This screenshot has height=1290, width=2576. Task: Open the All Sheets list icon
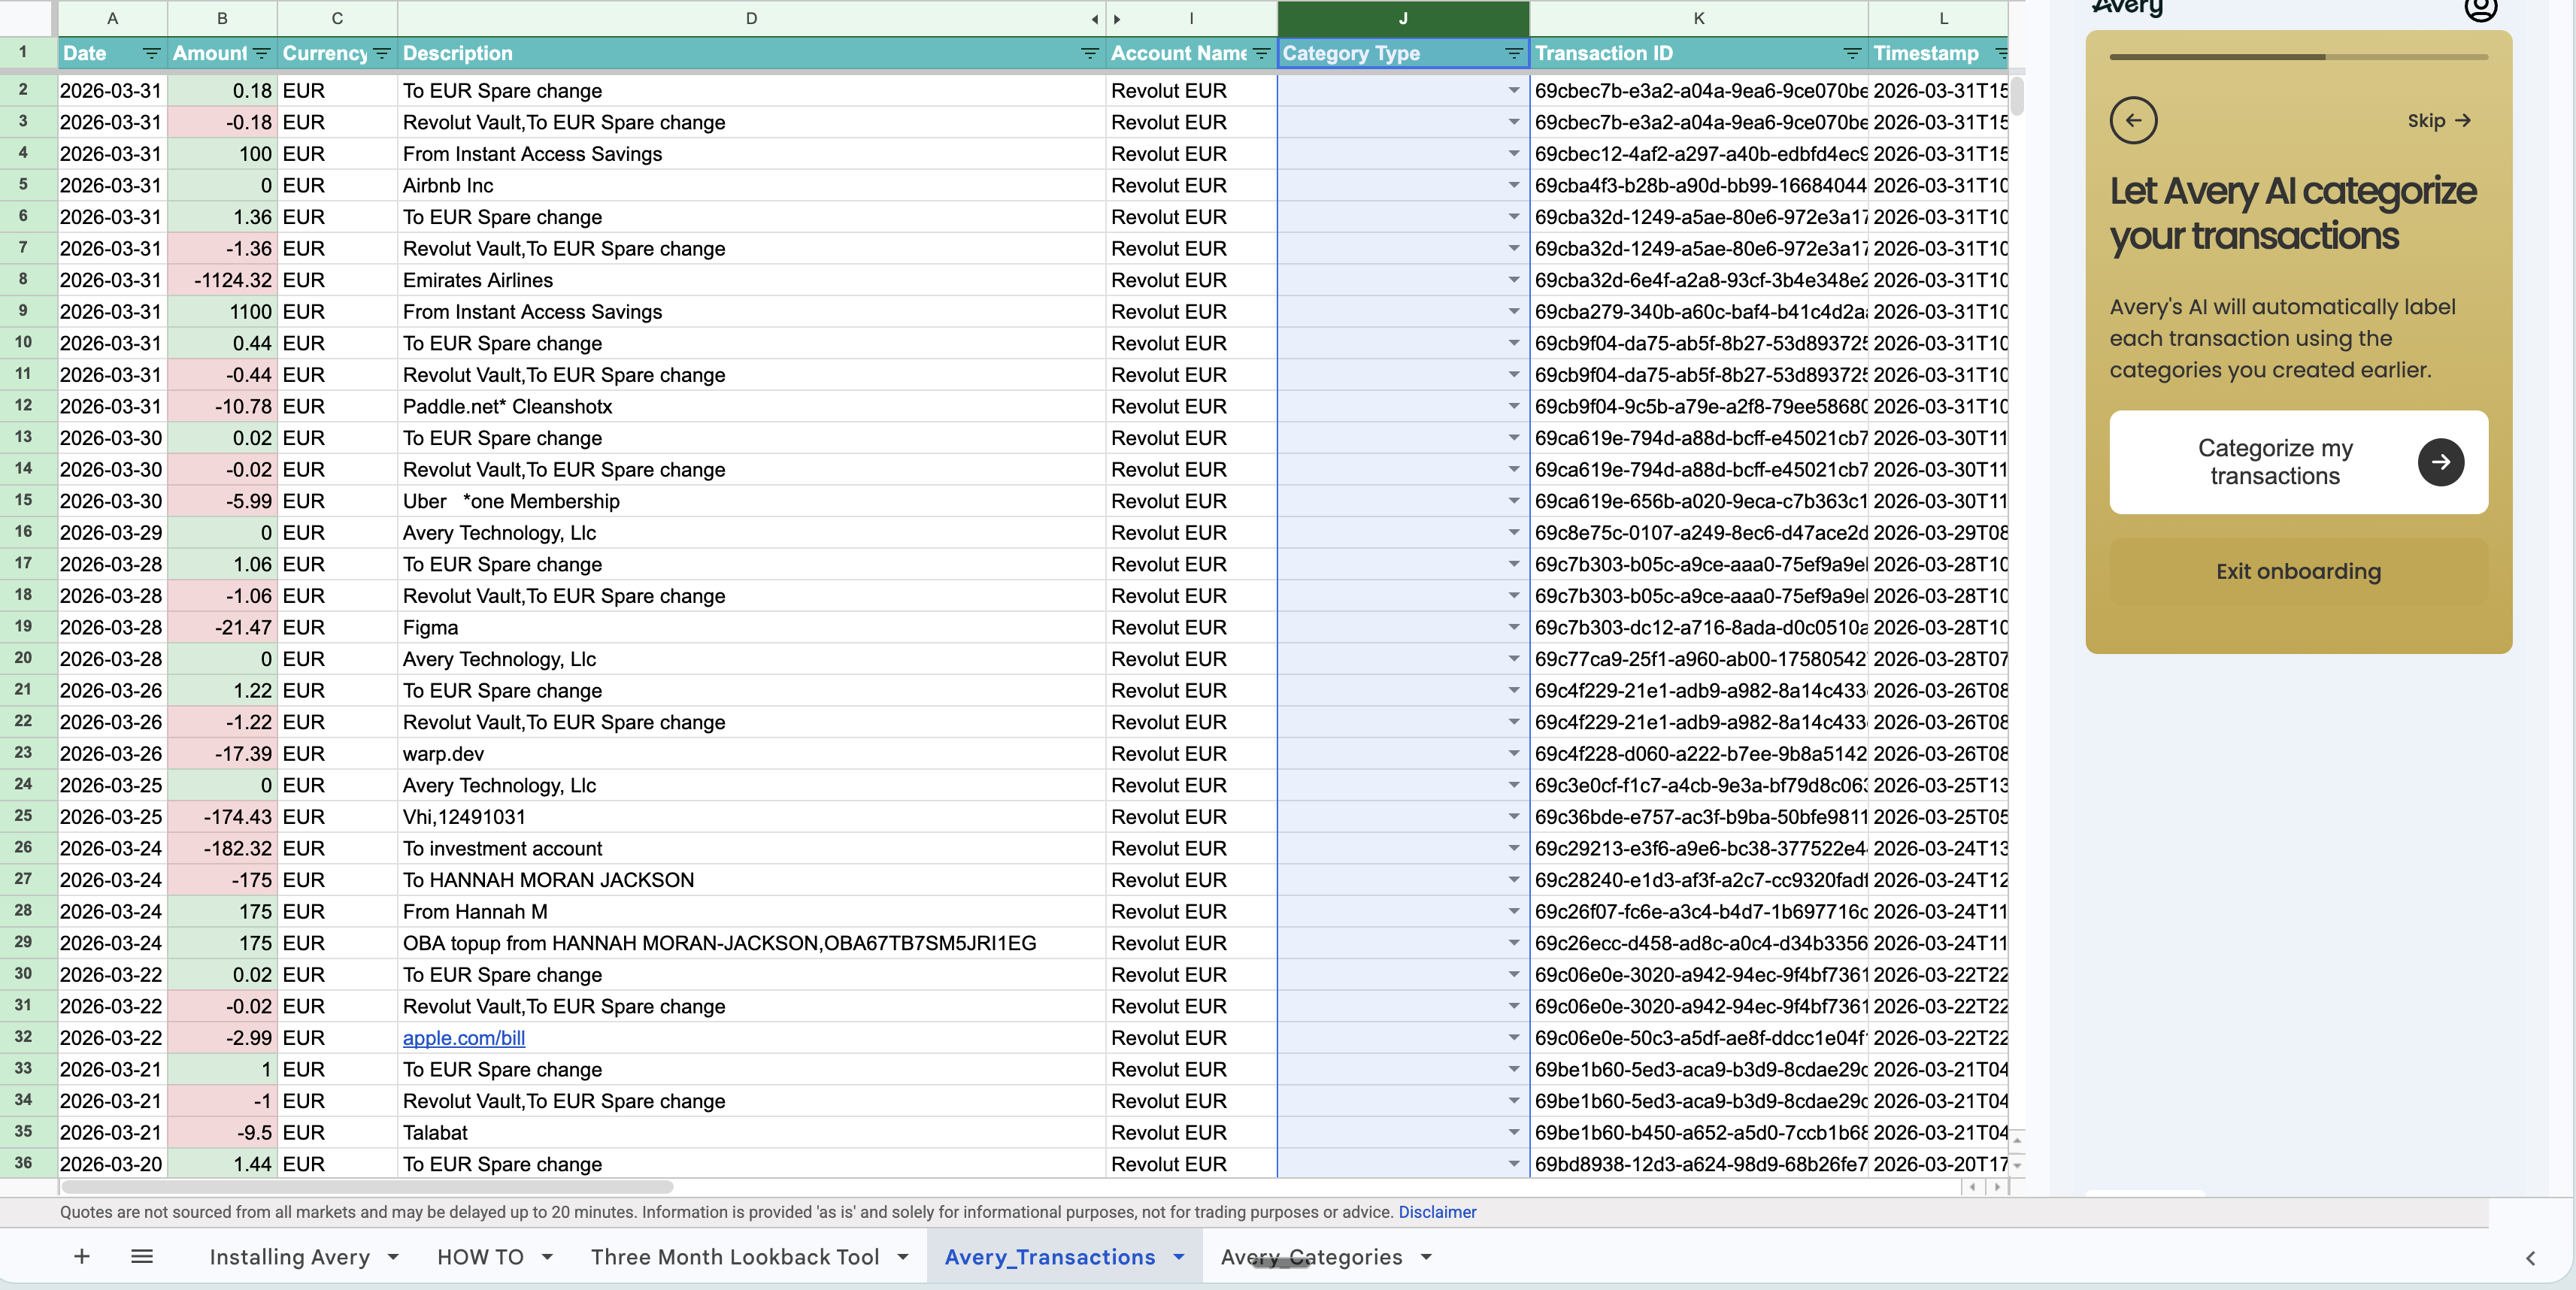click(x=142, y=1257)
